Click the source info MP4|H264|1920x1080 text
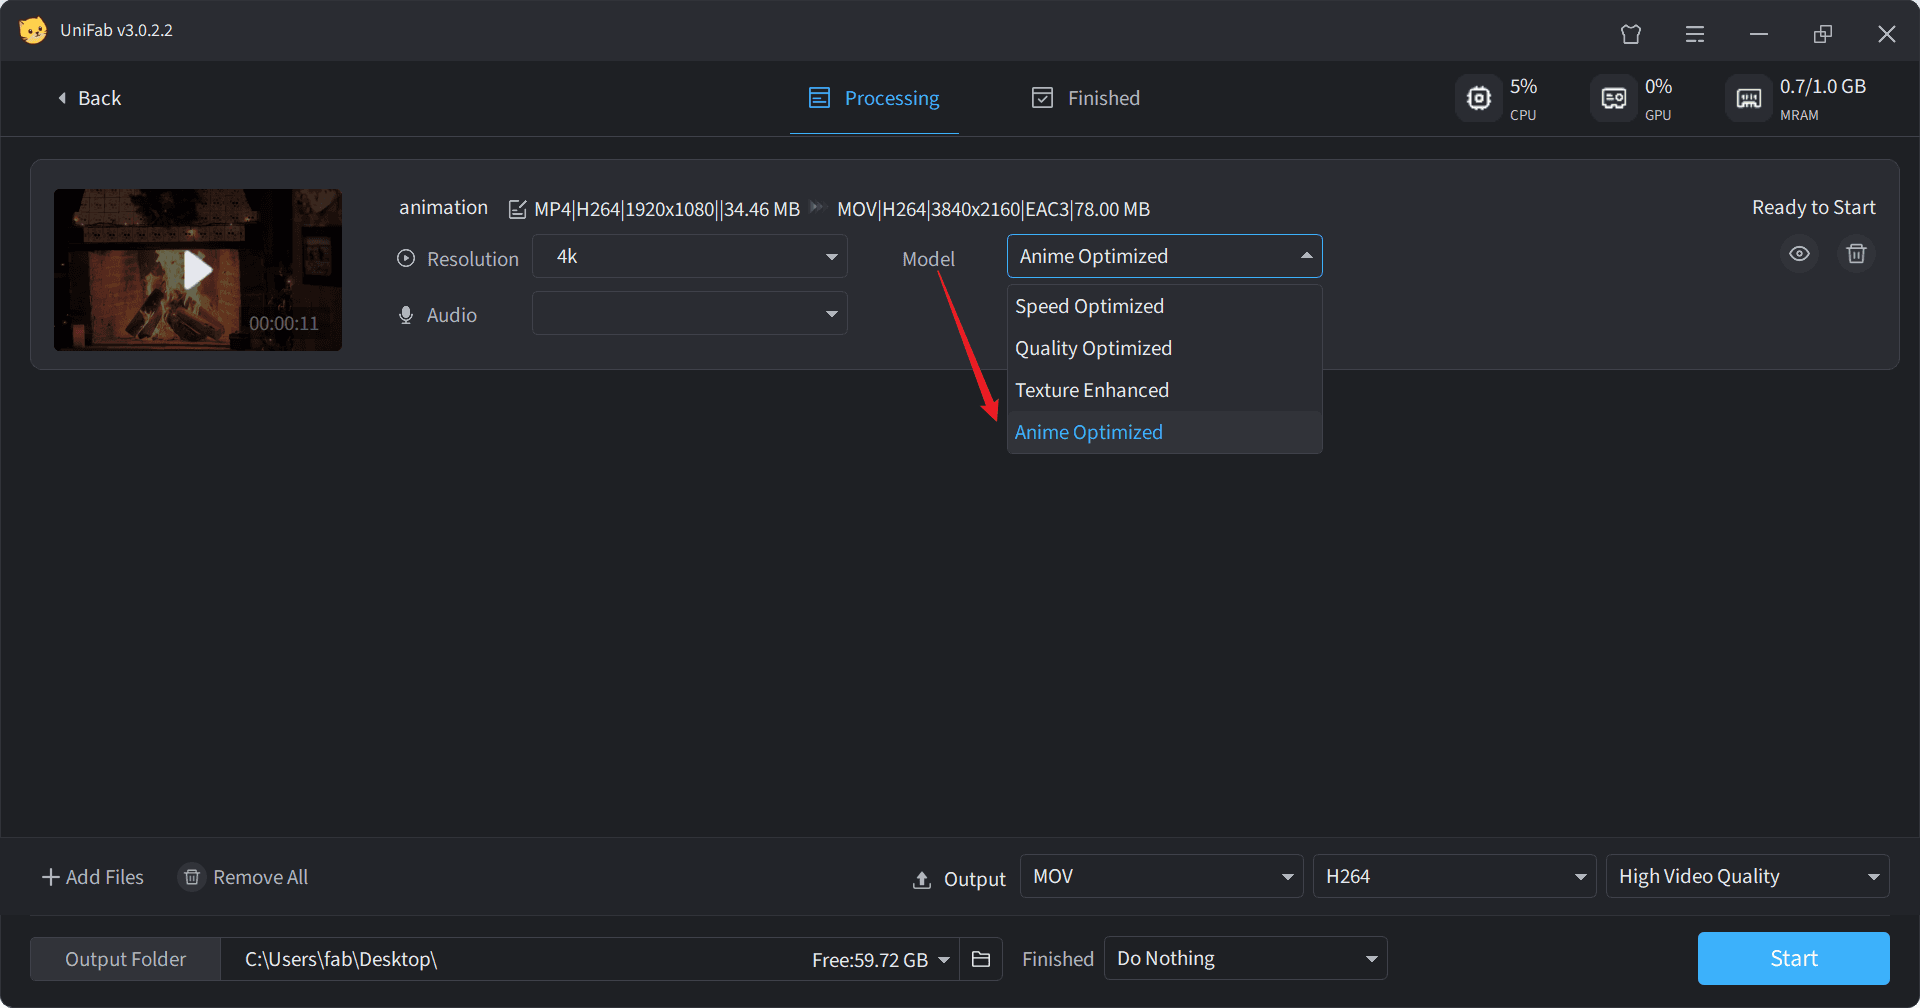This screenshot has height=1008, width=1920. point(667,209)
